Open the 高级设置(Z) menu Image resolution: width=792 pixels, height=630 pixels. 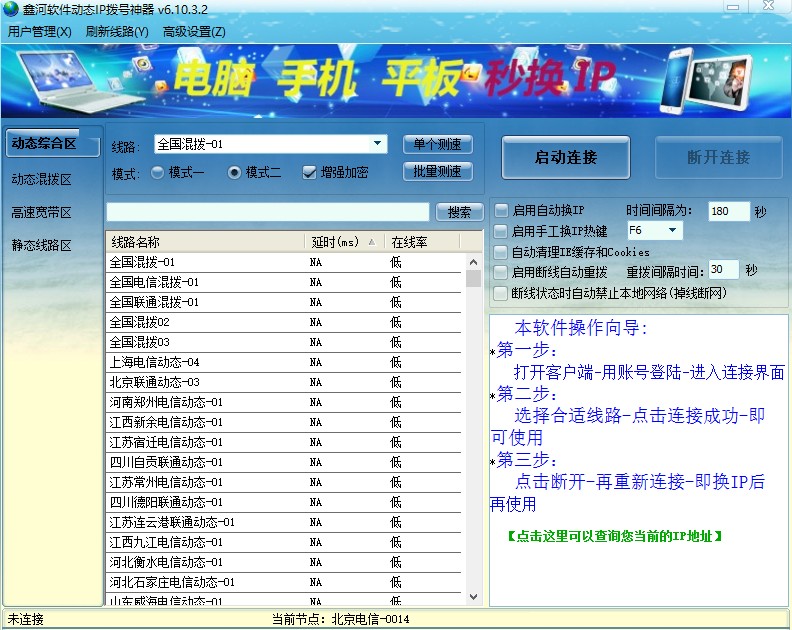point(194,32)
